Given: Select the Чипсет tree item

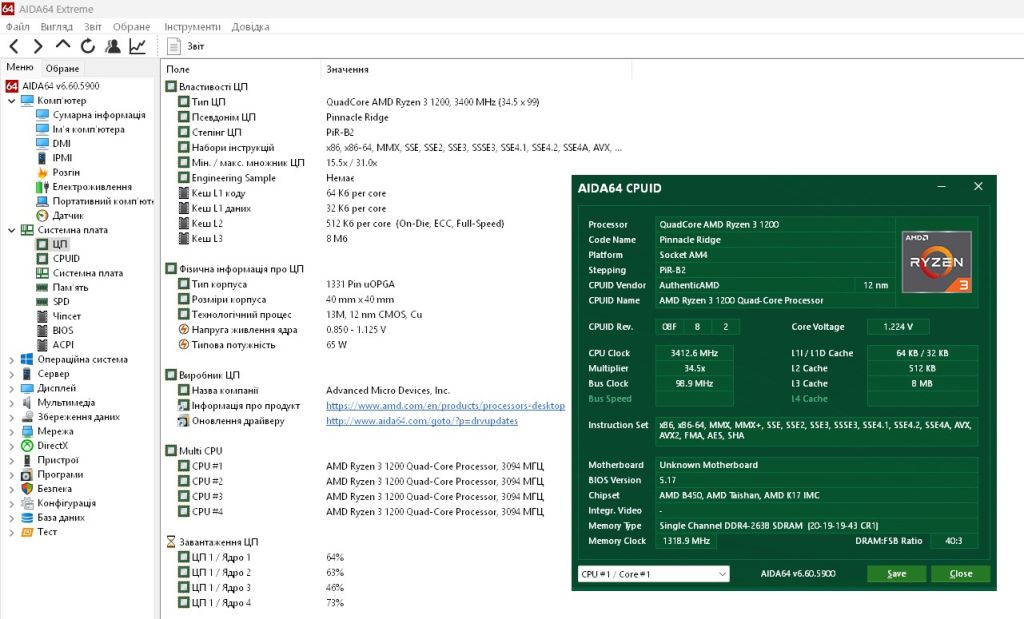Looking at the screenshot, I should [x=67, y=316].
